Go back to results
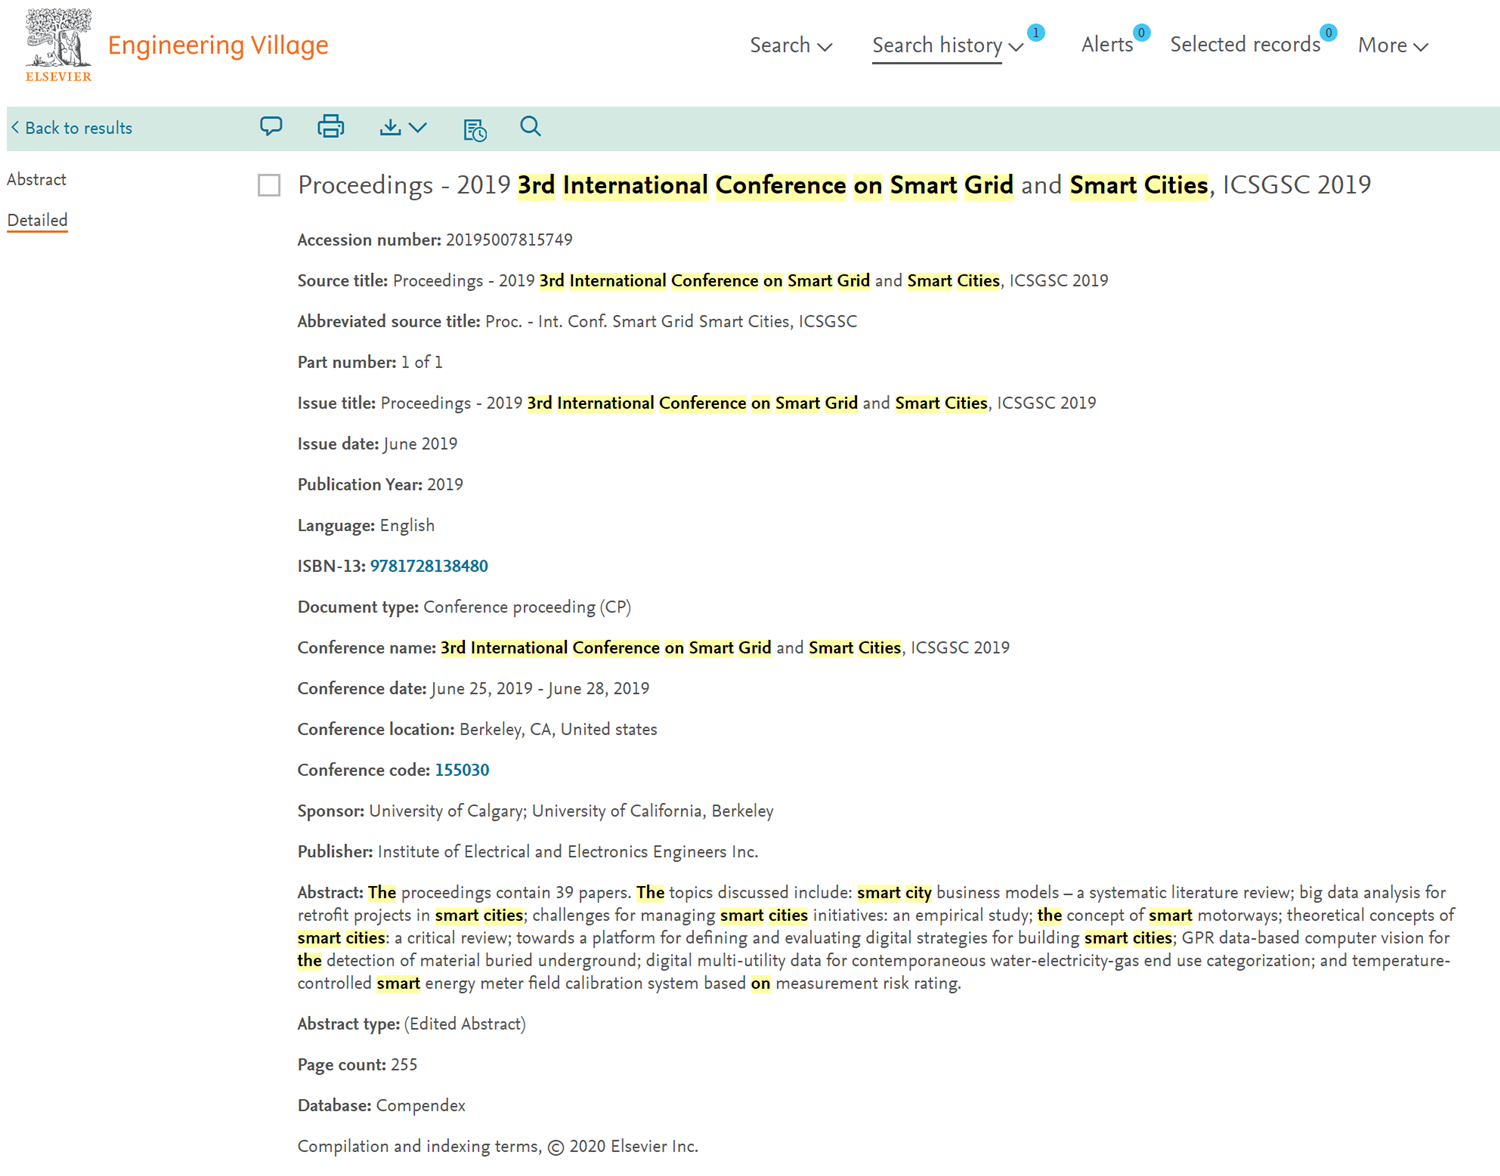Viewport: 1500px width, 1176px height. 71,128
